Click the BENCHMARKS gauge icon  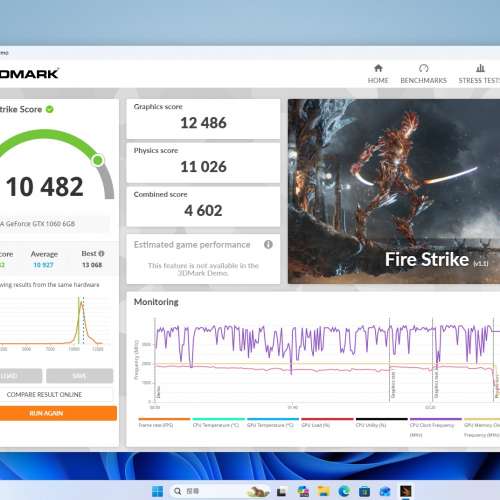click(424, 68)
